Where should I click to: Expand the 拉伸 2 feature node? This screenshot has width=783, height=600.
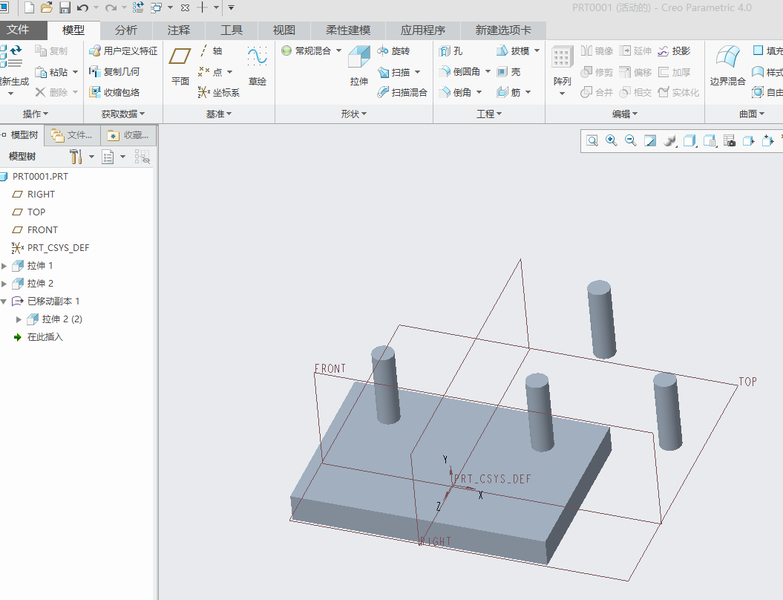click(4, 284)
